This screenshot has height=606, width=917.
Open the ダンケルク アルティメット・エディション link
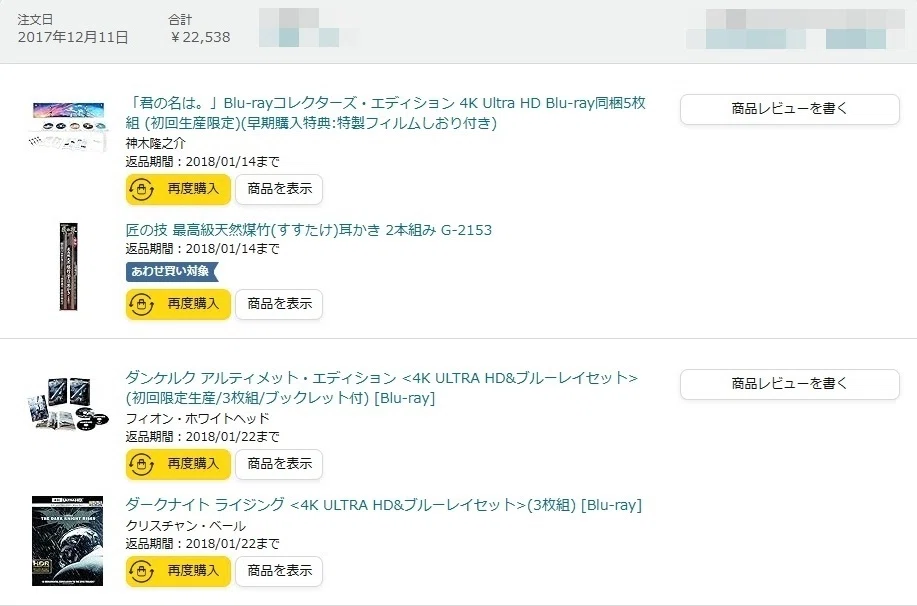click(x=381, y=388)
